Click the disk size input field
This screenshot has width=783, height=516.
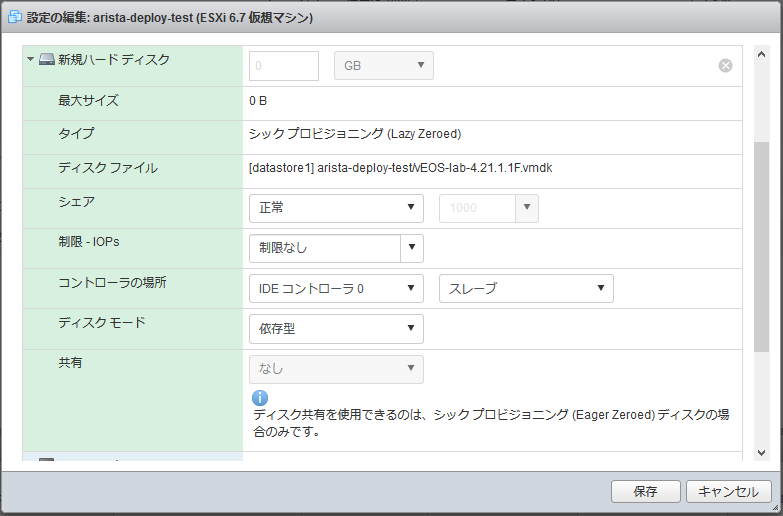coord(284,65)
